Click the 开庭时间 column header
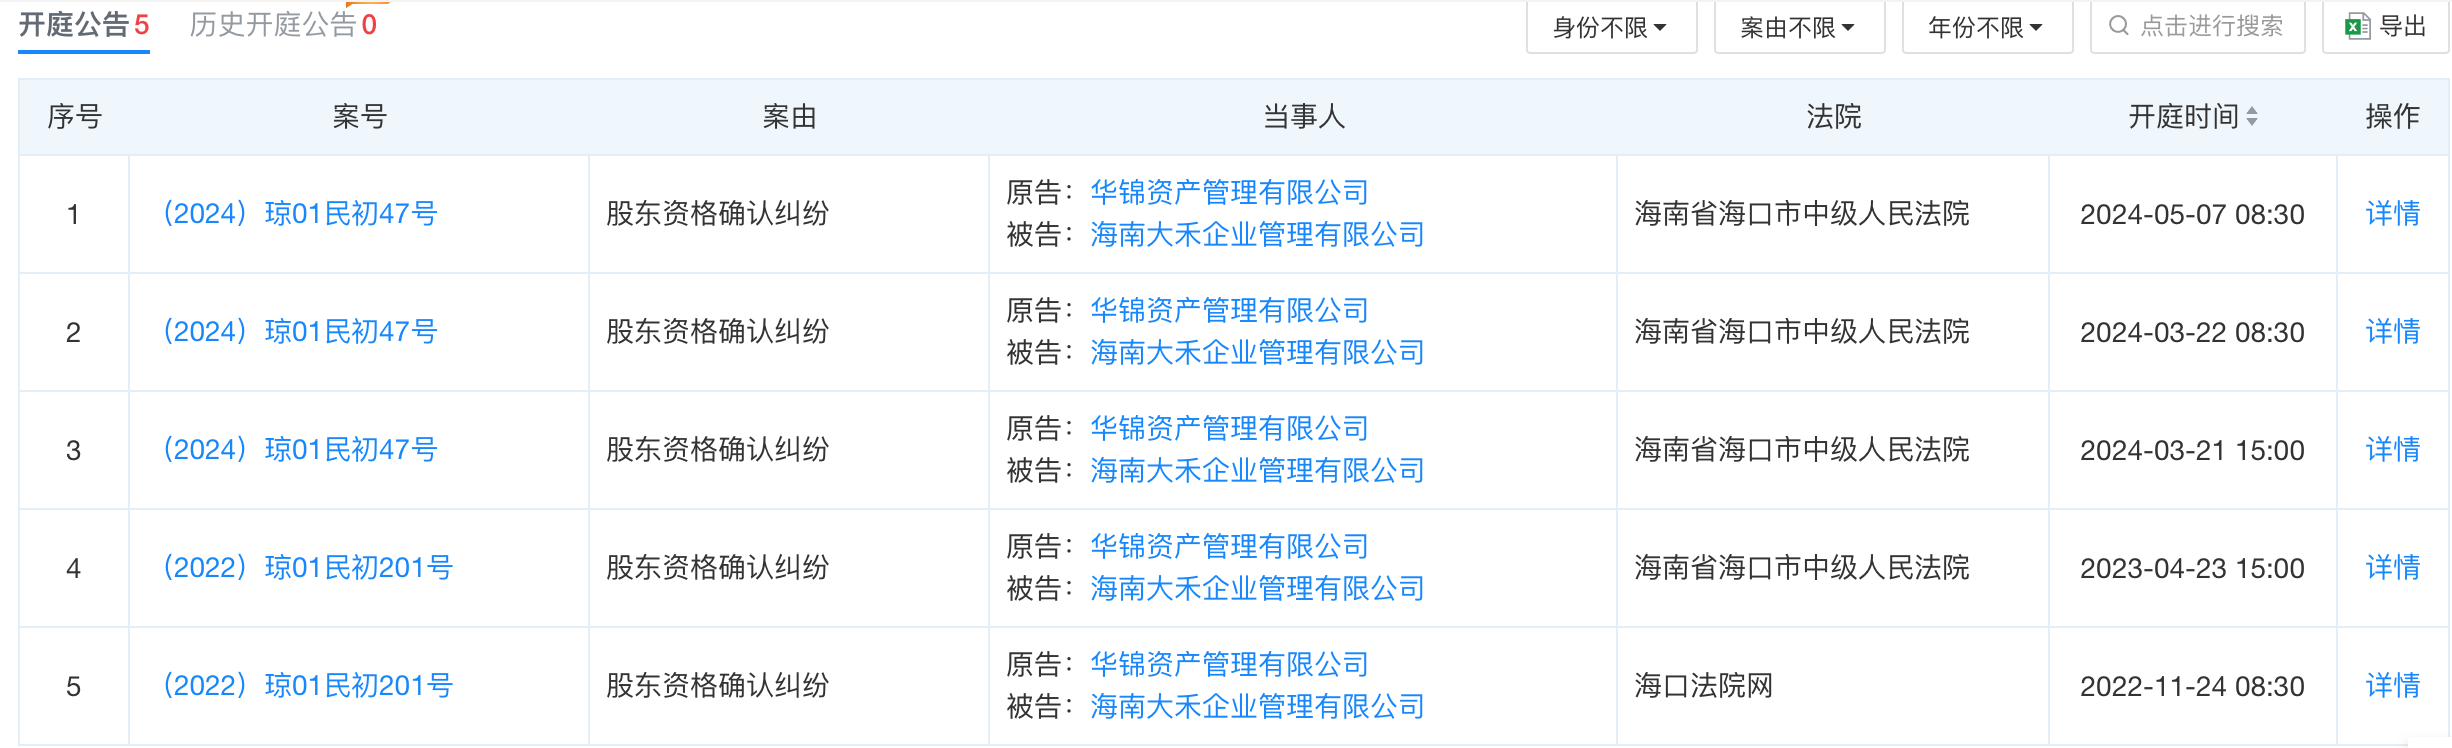2452x748 pixels. pos(2182,117)
